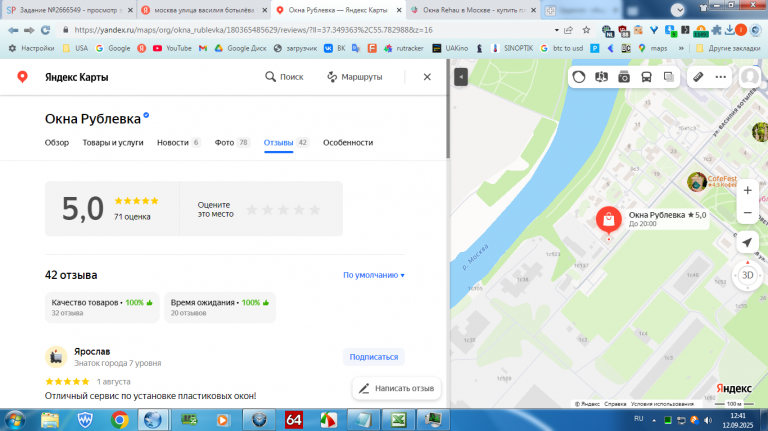Open the downloads arrow icon in toolbar
Screen dimensions: 768x431
[729, 30]
